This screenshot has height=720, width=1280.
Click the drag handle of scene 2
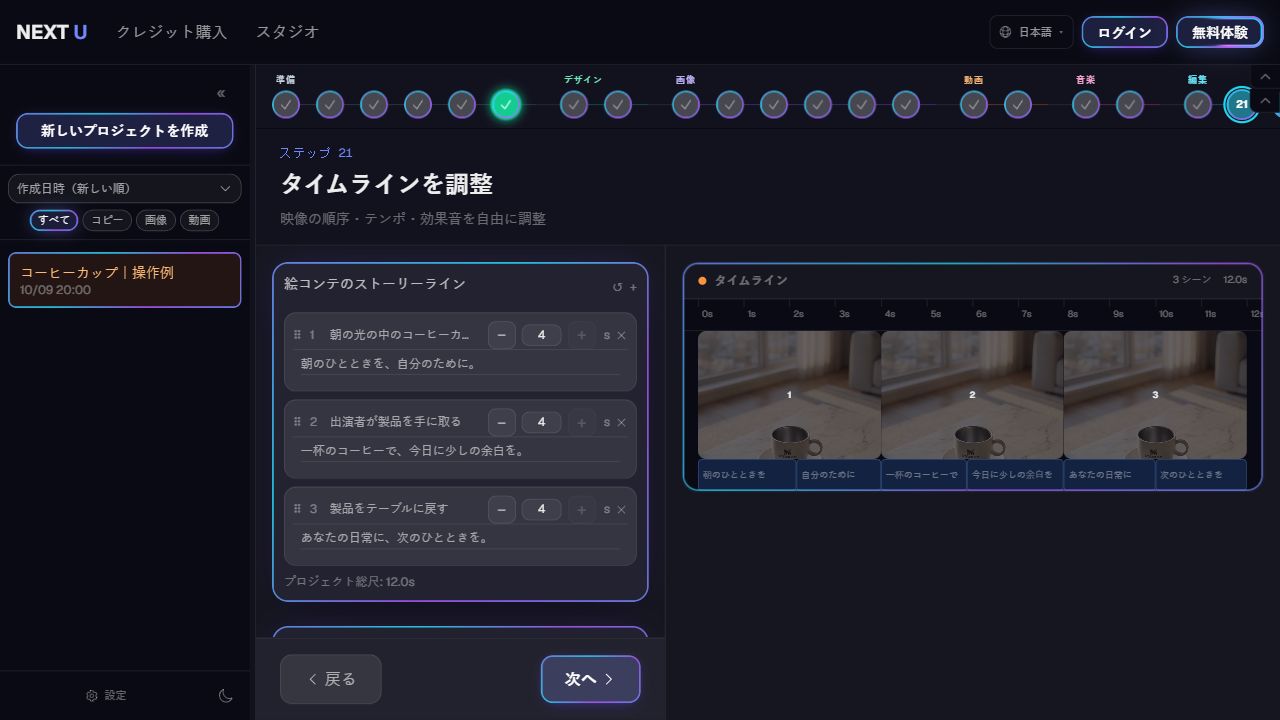[297, 422]
